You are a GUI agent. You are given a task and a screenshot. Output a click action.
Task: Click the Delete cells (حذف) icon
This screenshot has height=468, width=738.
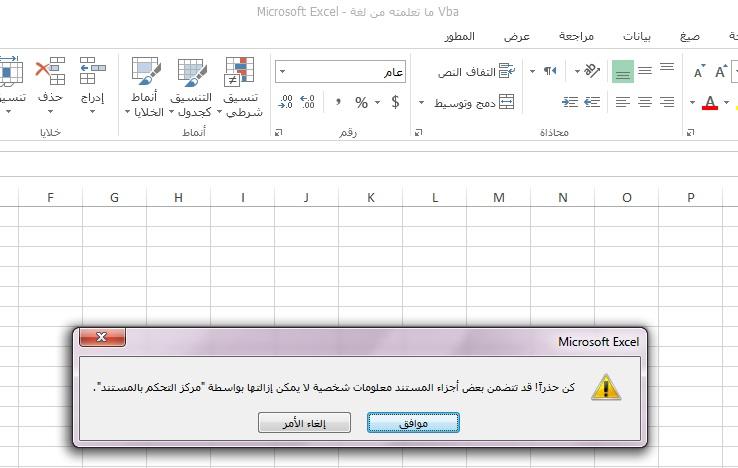coord(50,71)
